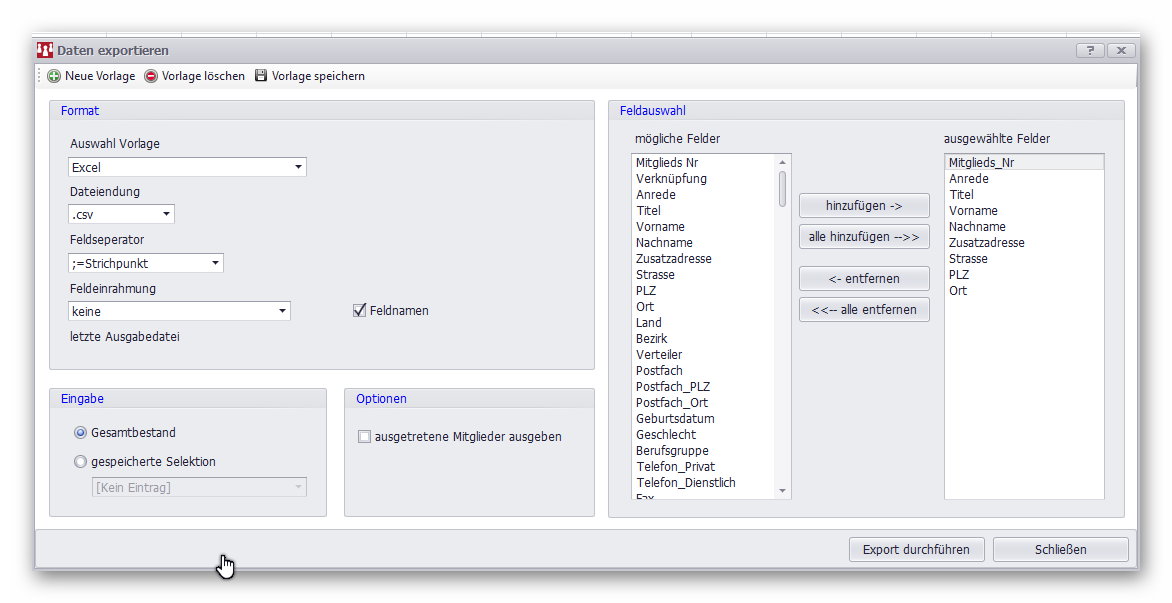The width and height of the screenshot is (1172, 603).
Task: Toggle the Feldnamen checkbox
Action: pyautogui.click(x=360, y=311)
